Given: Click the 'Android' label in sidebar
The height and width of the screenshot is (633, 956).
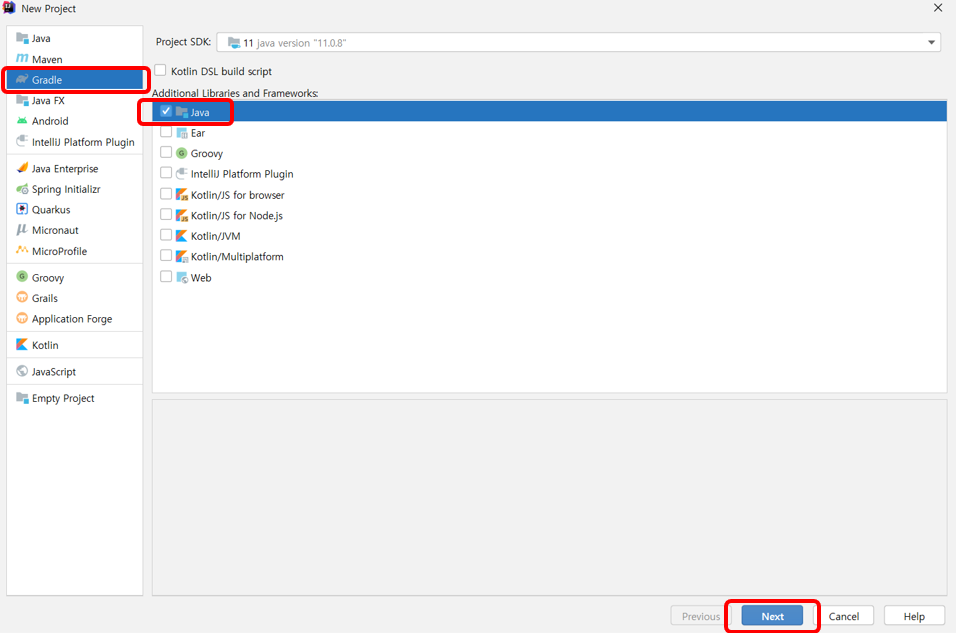Looking at the screenshot, I should pos(50,121).
